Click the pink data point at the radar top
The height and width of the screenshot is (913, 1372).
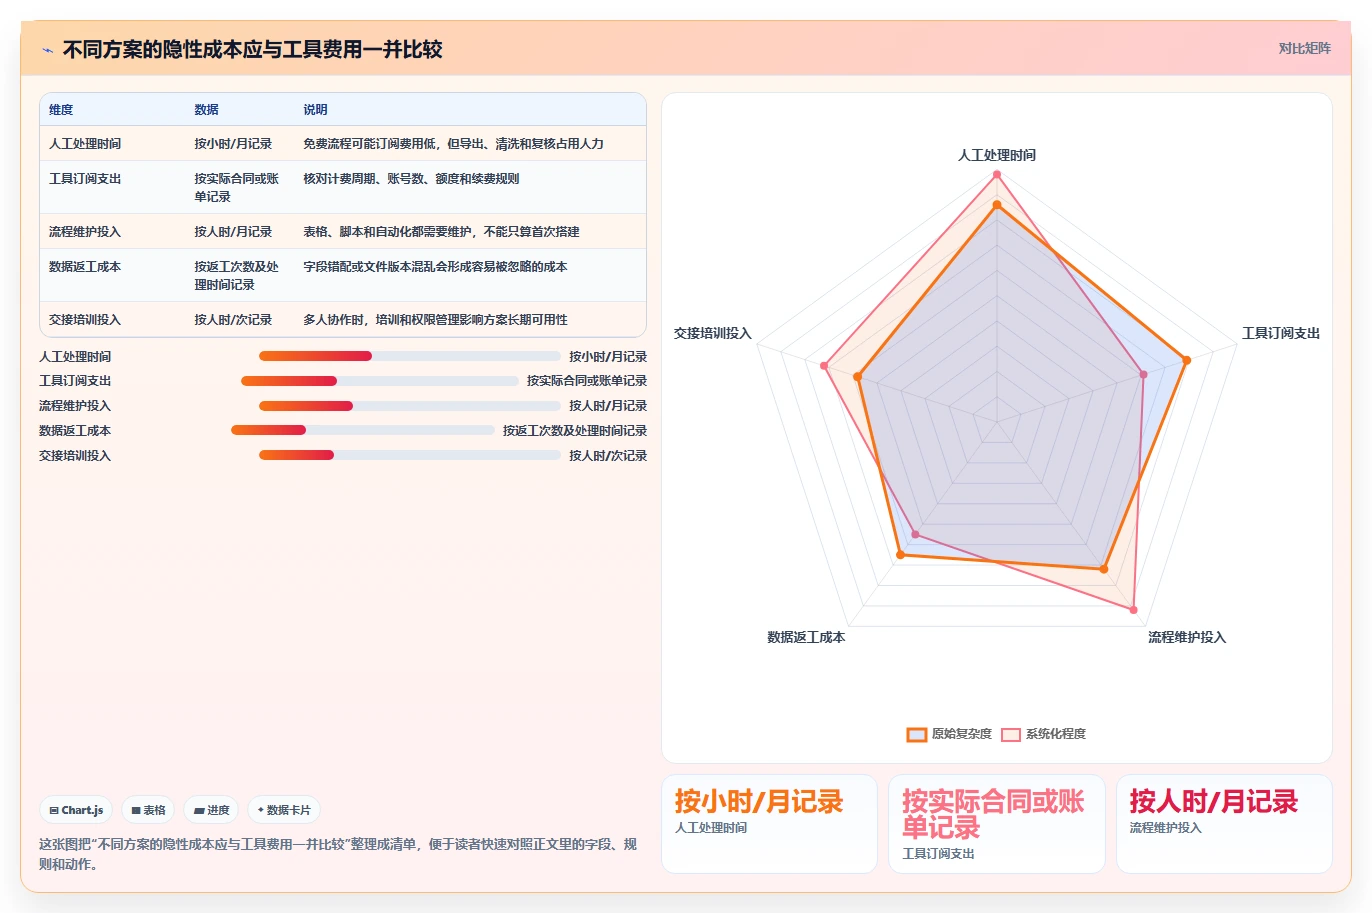pos(997,174)
